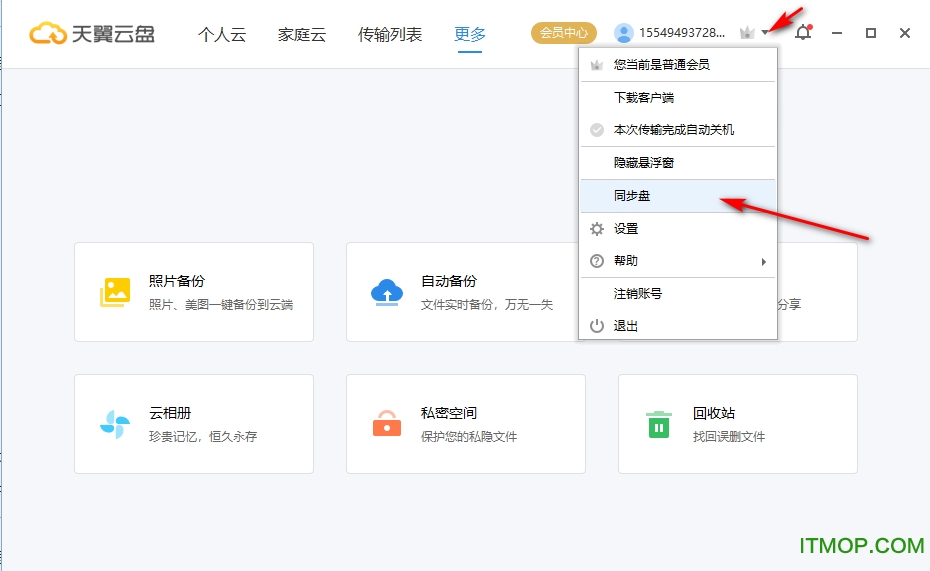The image size is (930, 571).
Task: Click the text 照片、美图一键备份到云端
Action: 221,305
